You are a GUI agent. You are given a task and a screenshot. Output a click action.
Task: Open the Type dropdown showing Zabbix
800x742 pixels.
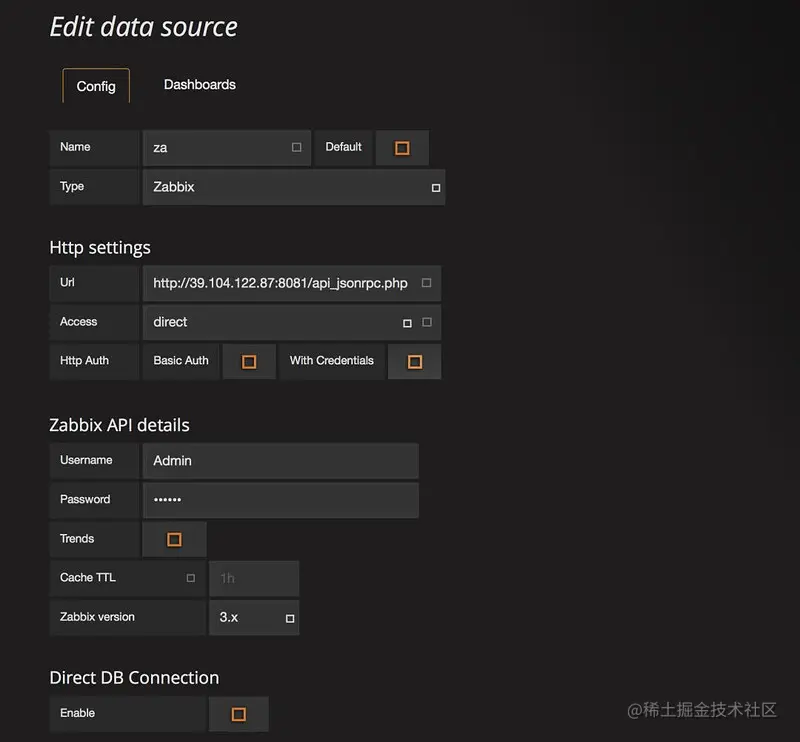[294, 187]
